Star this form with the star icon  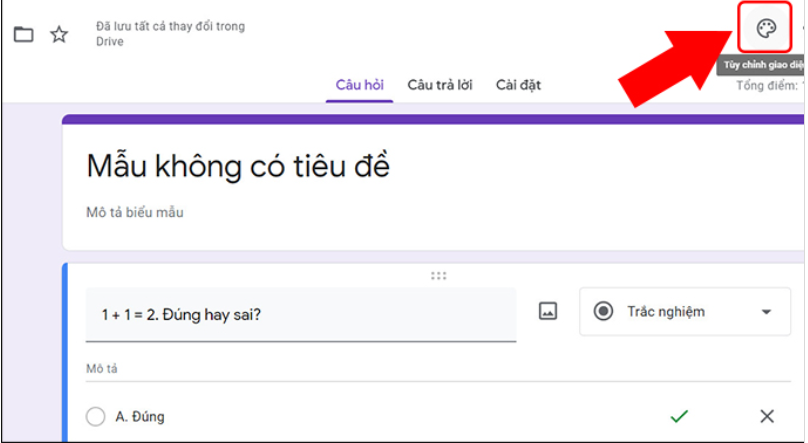click(x=59, y=35)
